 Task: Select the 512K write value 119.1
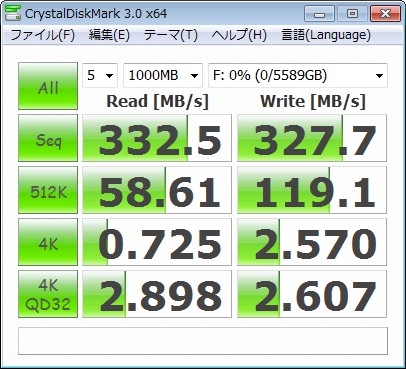(312, 190)
